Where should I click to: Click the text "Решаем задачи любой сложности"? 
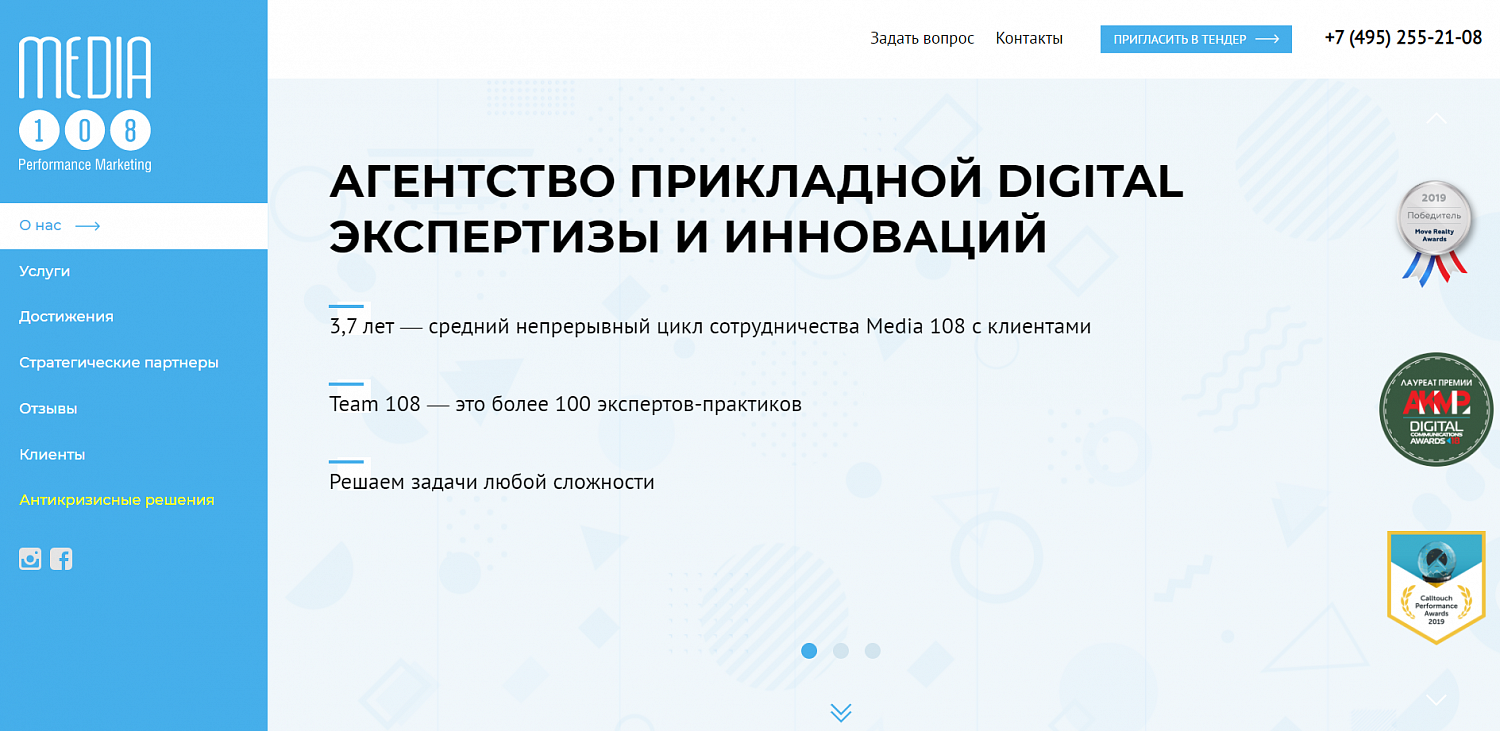492,482
